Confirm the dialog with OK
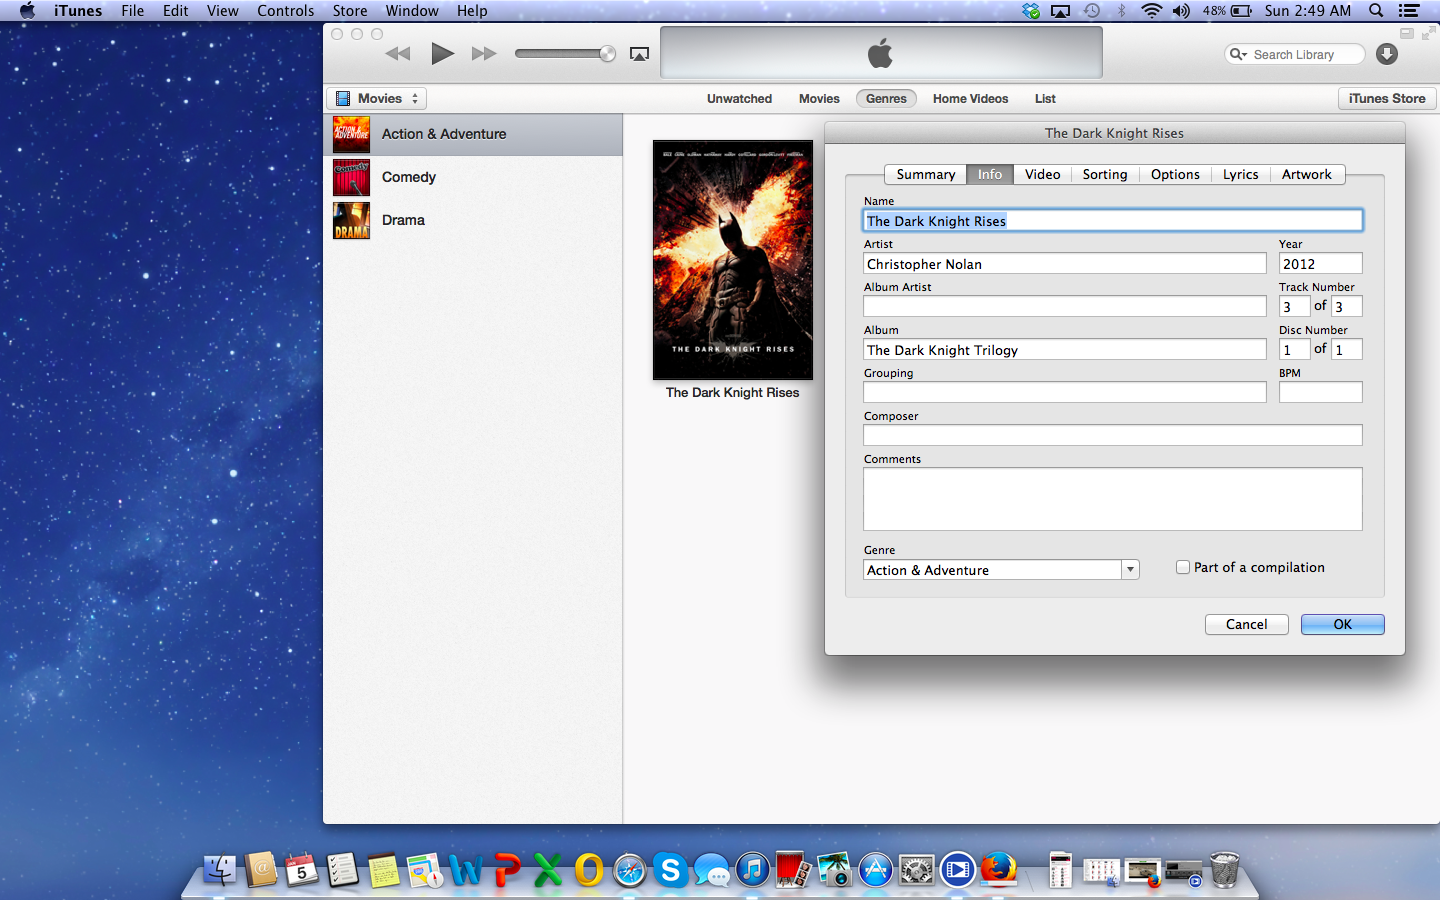Viewport: 1440px width, 900px height. pos(1343,624)
